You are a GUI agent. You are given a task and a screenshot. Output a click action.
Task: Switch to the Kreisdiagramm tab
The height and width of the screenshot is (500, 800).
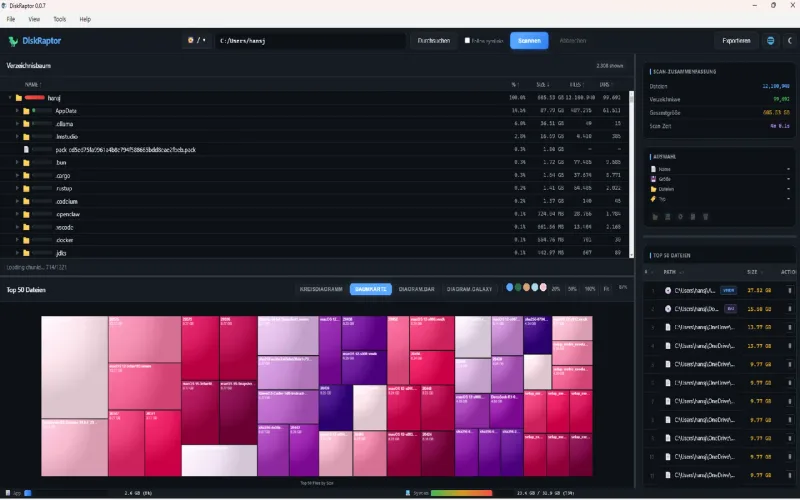click(x=321, y=289)
